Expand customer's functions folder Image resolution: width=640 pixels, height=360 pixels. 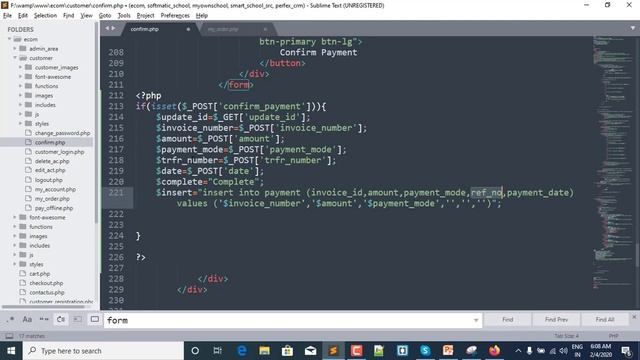21,86
